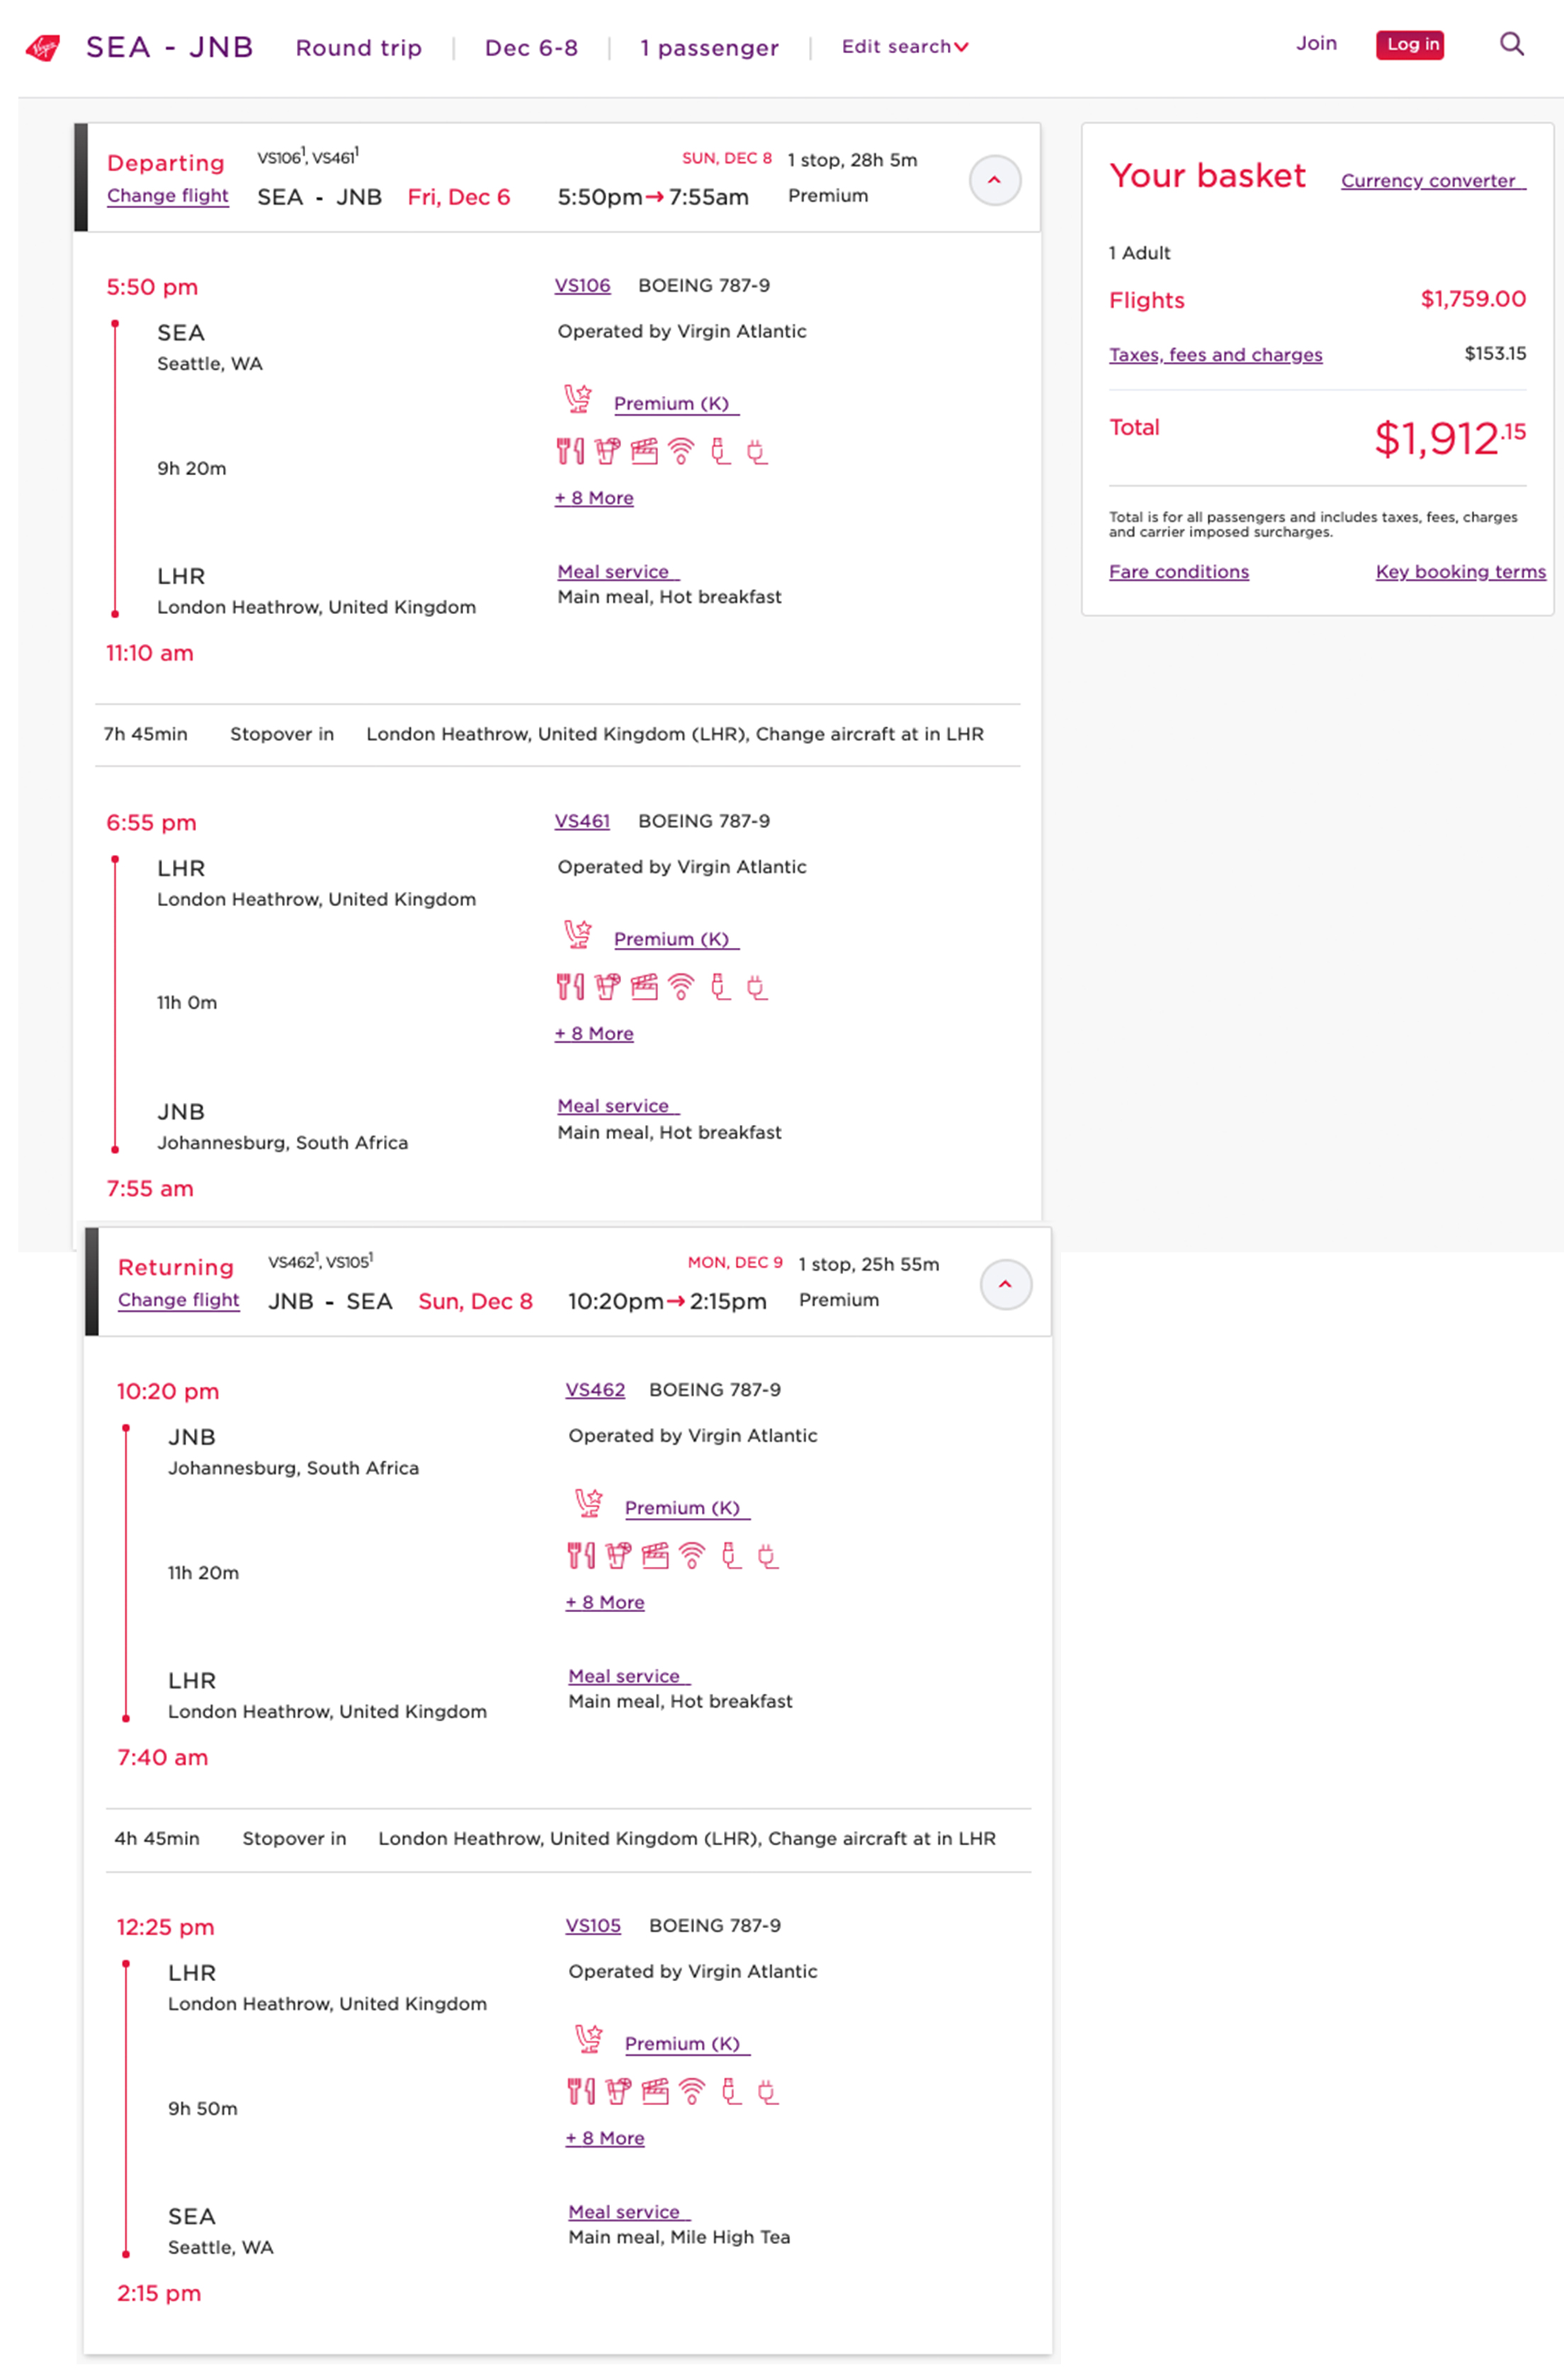
Task: Click the SEA - JNB route heading
Action: pyautogui.click(x=169, y=47)
